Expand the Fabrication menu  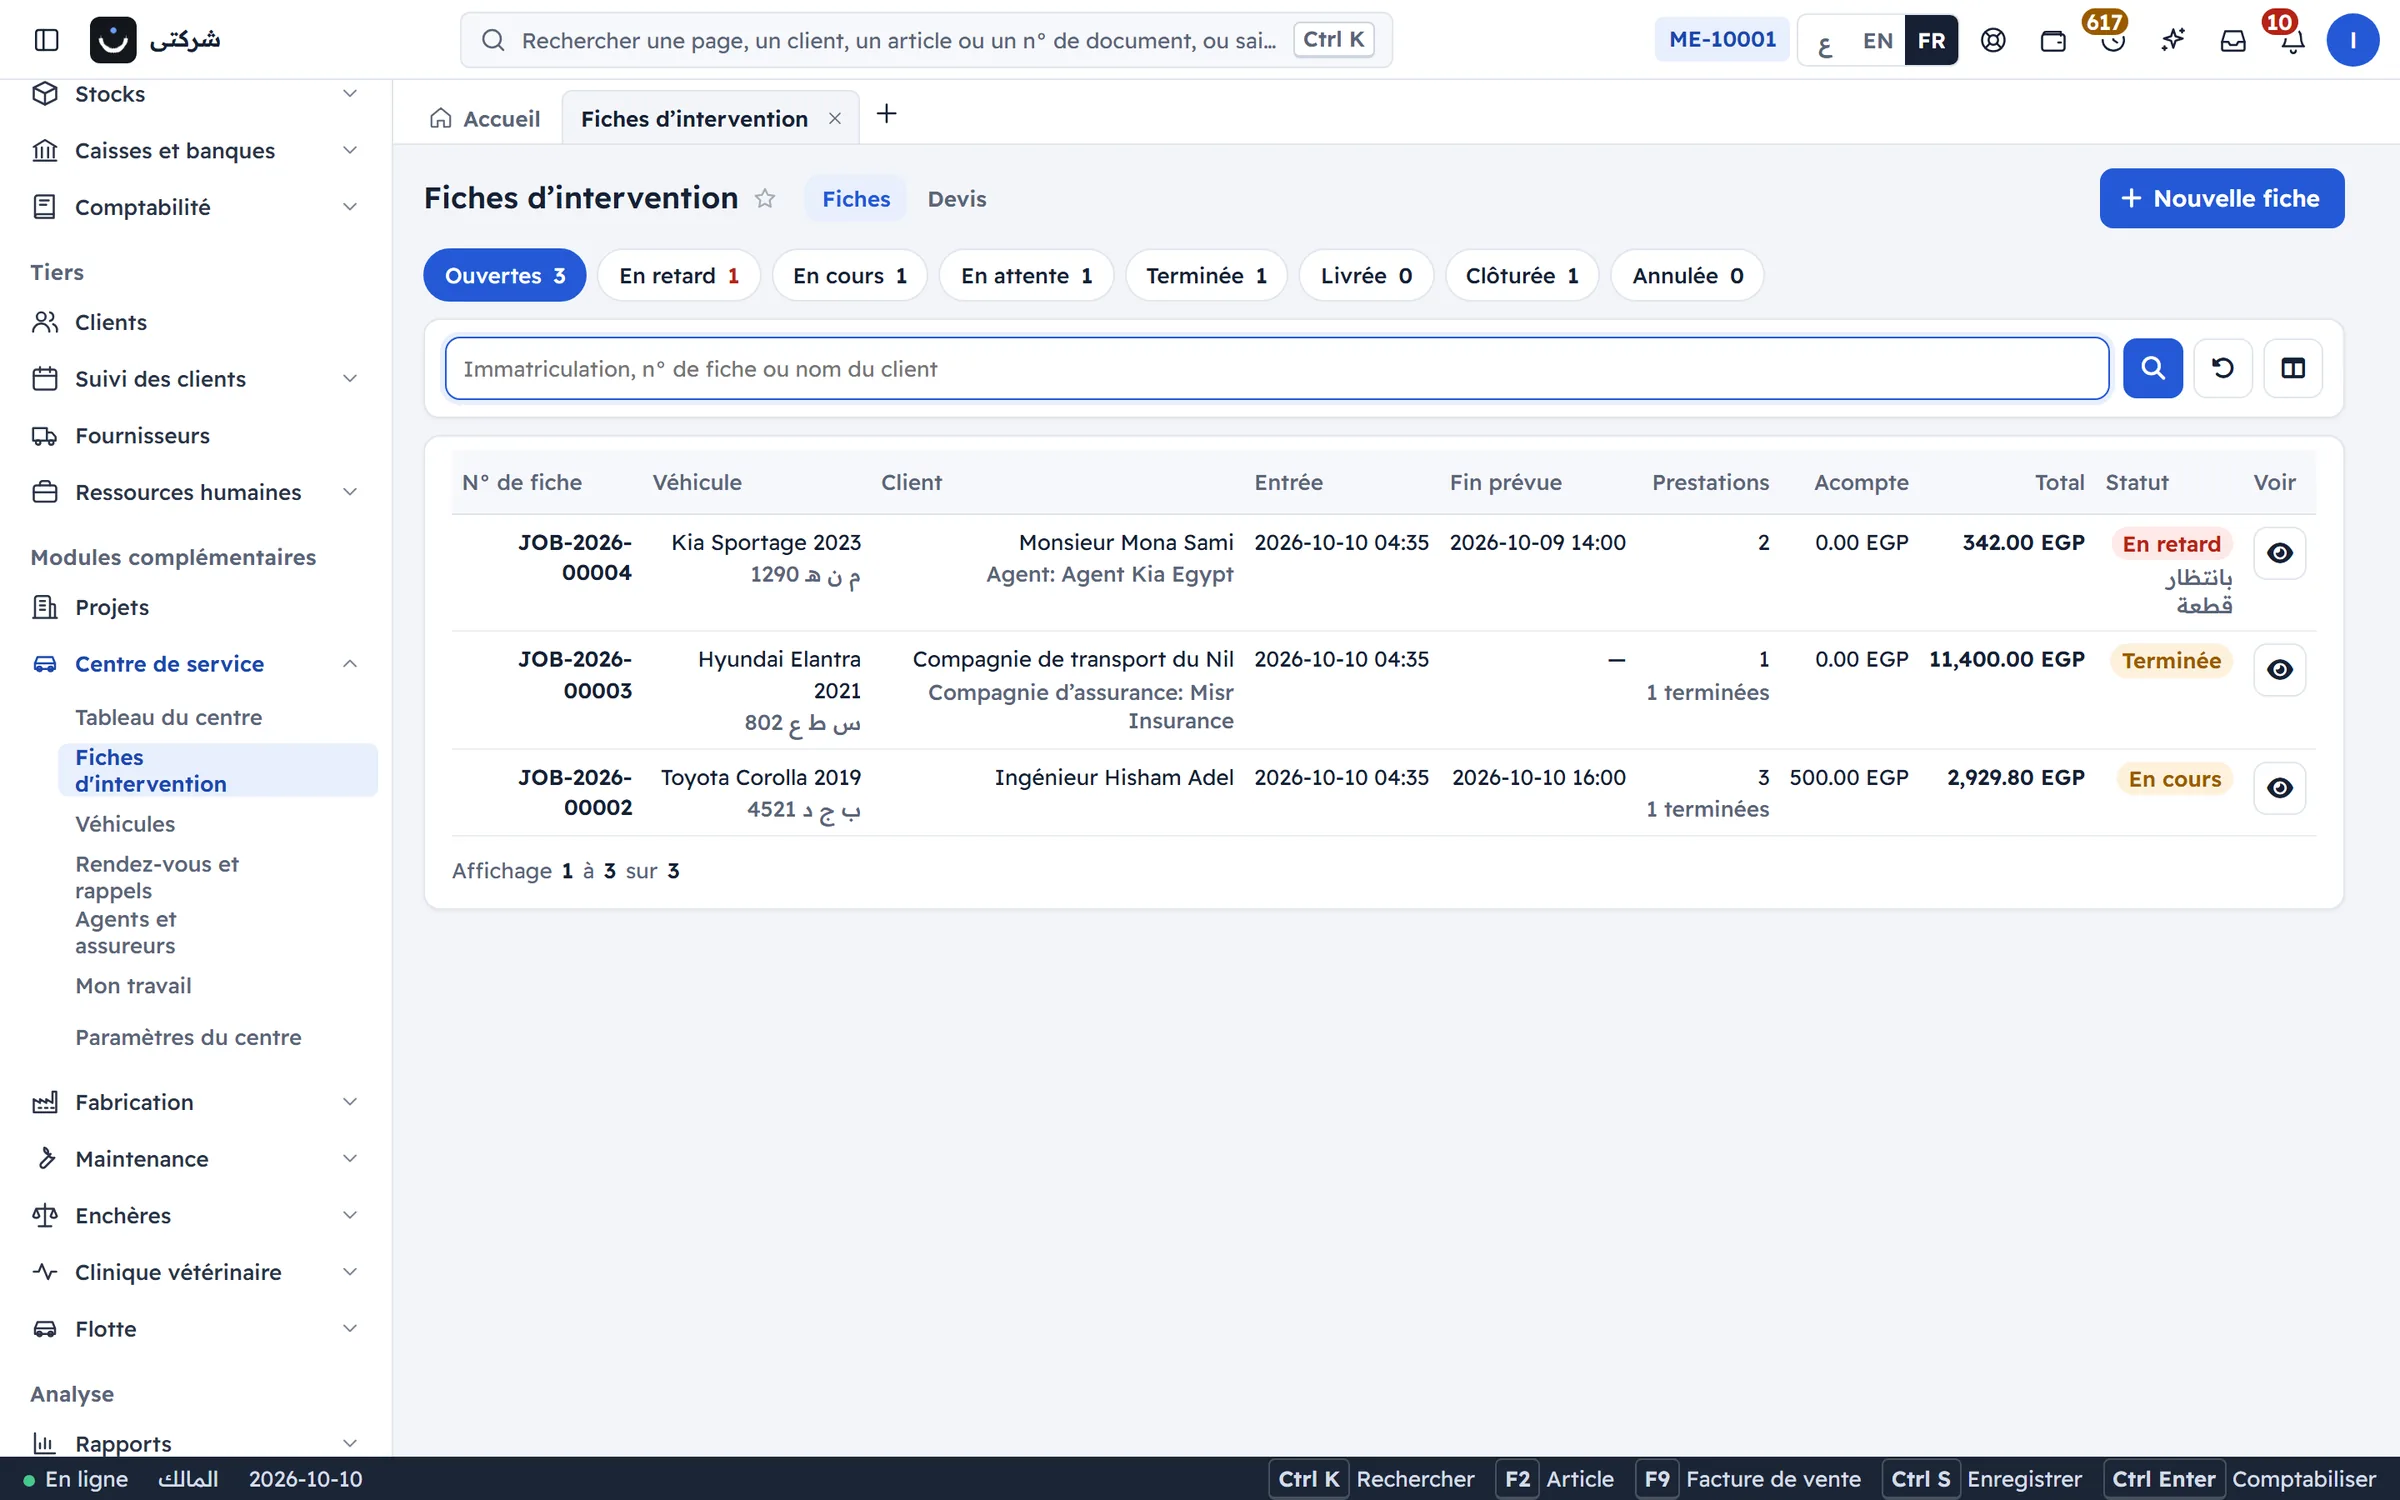[196, 1102]
